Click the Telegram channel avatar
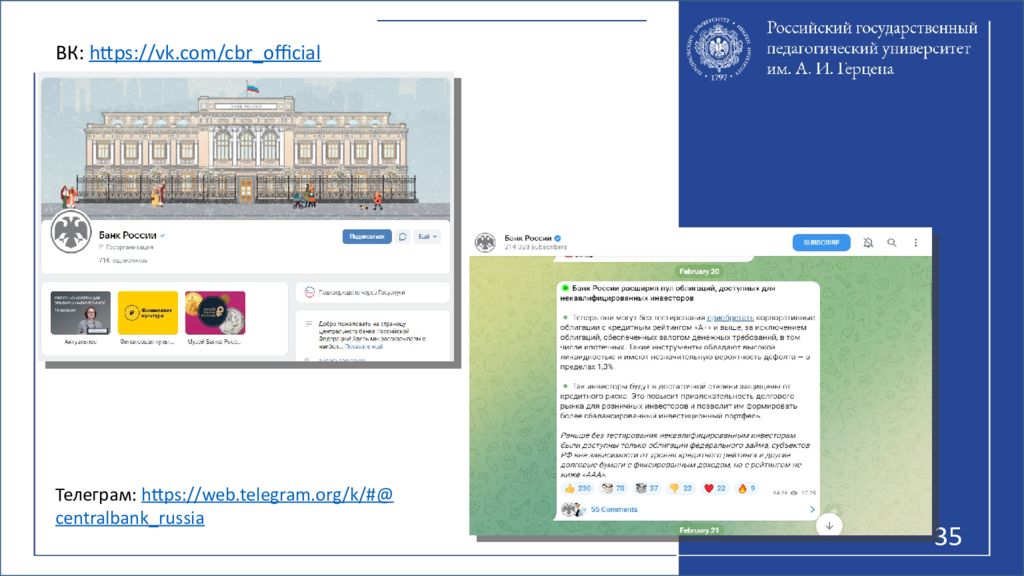This screenshot has width=1024, height=576. (x=485, y=242)
